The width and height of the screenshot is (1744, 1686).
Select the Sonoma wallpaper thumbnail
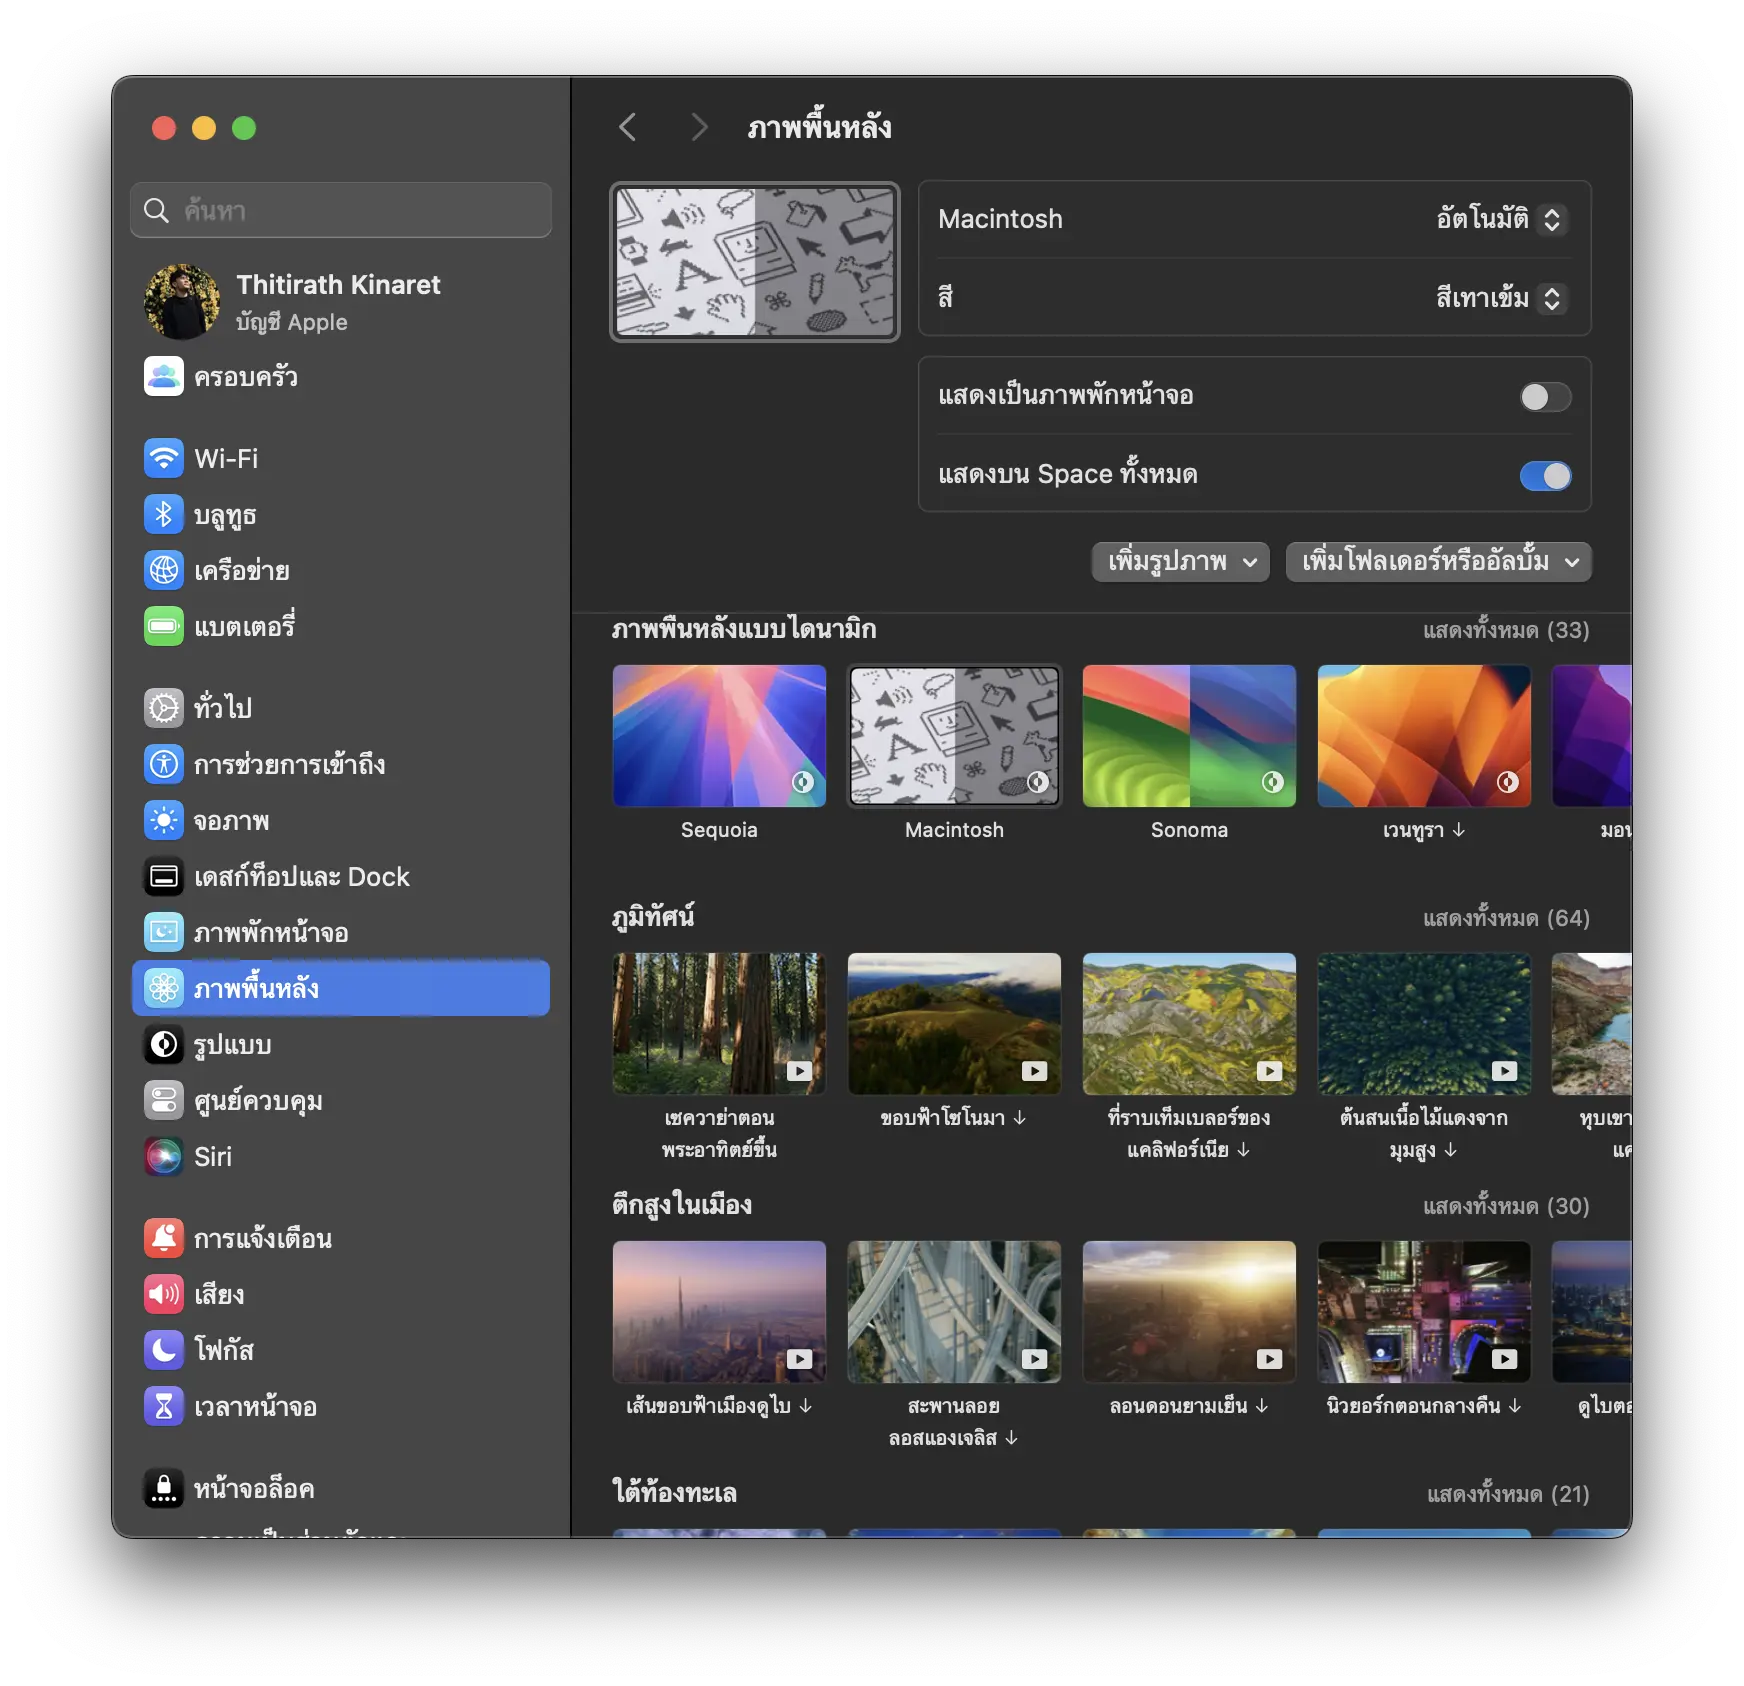tap(1189, 736)
